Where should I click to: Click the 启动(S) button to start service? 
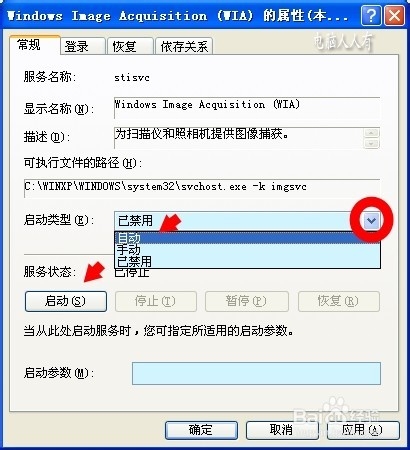pos(66,301)
